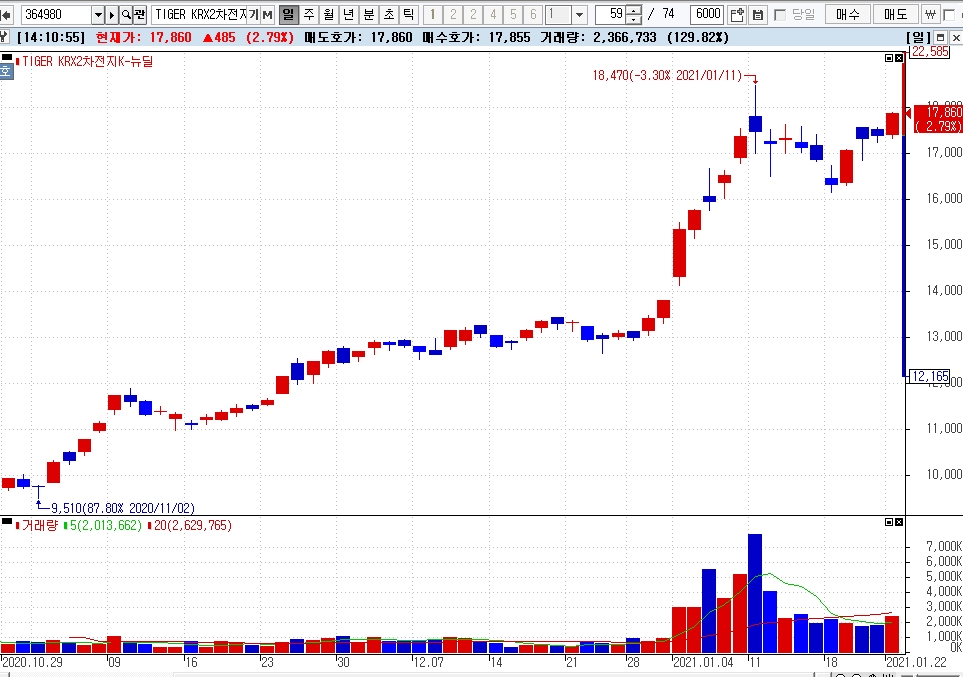Screen dimensions: 963x677
Task: Click the wrench settings icon at left
Action: [4, 38]
